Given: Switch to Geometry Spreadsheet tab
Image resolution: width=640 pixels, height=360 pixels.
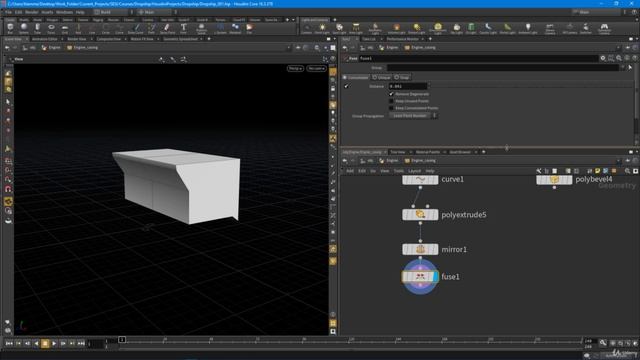Looking at the screenshot, I should pyautogui.click(x=180, y=39).
